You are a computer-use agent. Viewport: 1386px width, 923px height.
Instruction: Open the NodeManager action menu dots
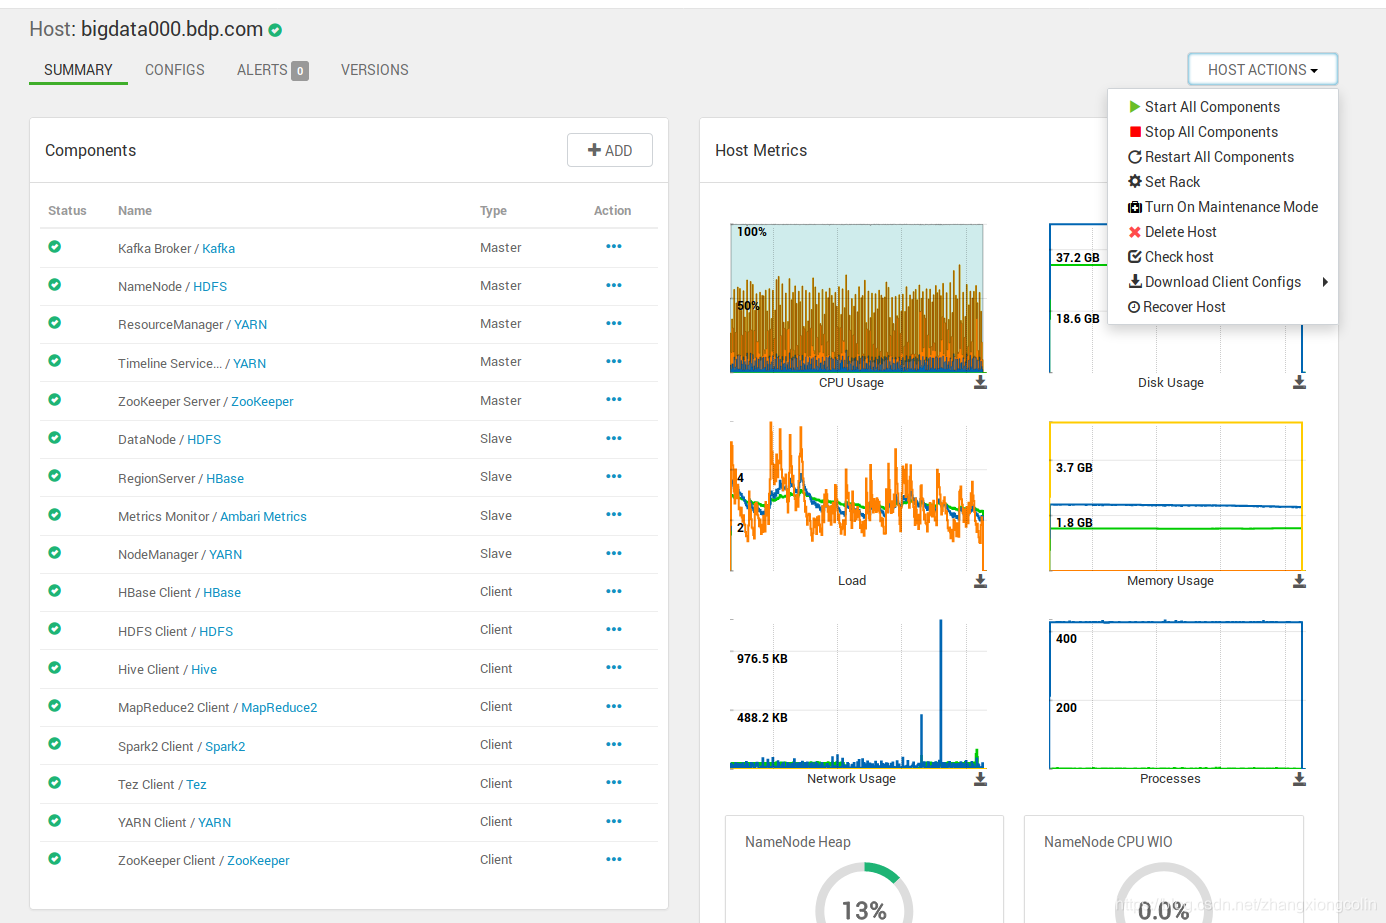tap(614, 553)
